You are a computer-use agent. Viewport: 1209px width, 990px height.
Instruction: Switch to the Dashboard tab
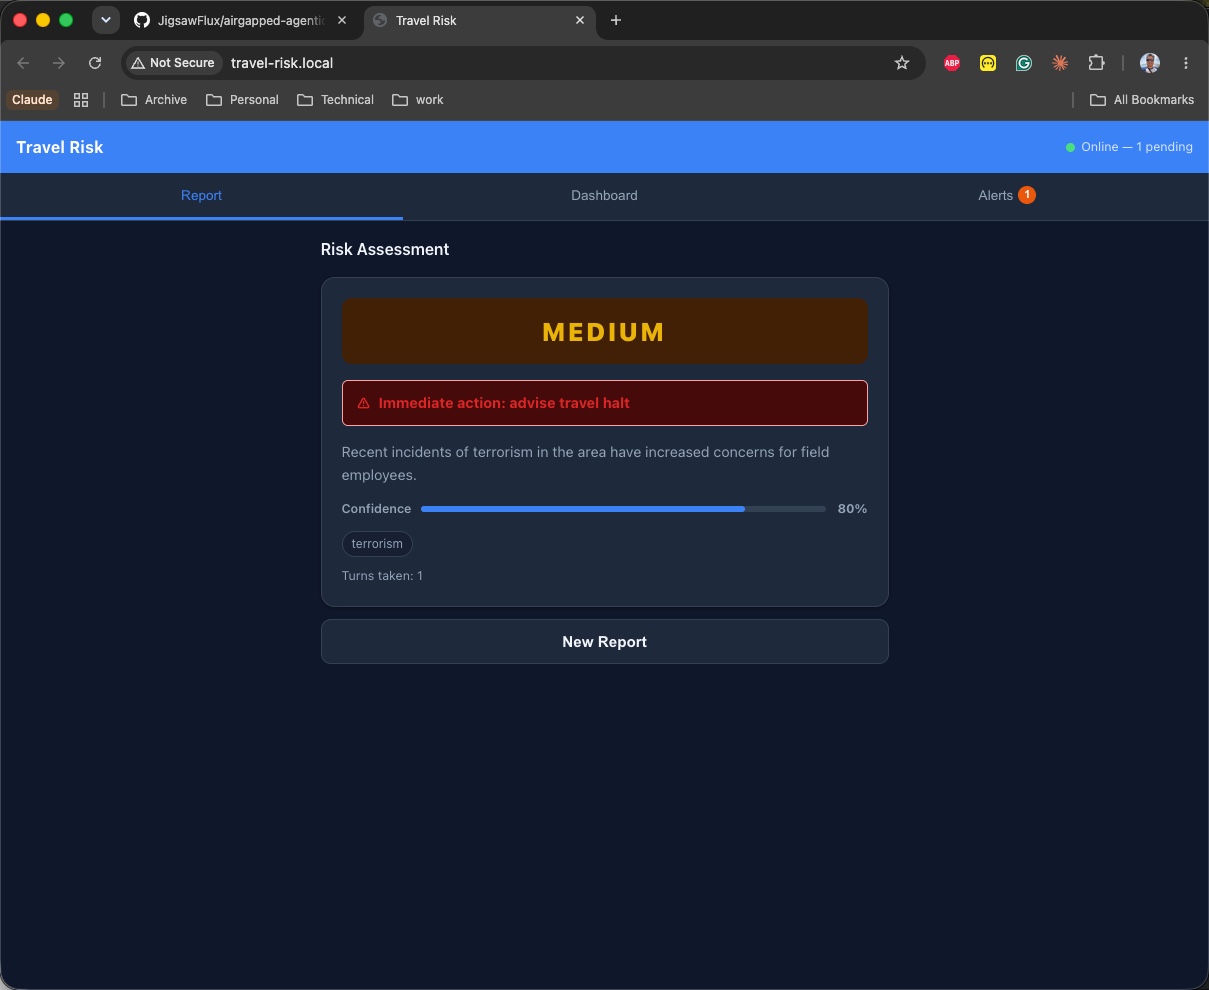pyautogui.click(x=604, y=196)
